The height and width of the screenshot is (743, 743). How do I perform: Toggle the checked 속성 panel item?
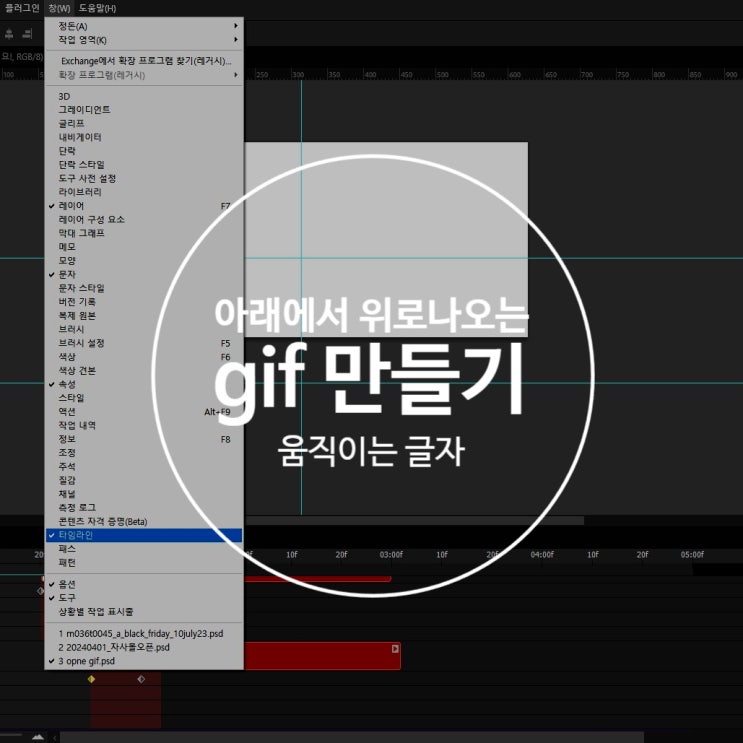click(x=144, y=384)
